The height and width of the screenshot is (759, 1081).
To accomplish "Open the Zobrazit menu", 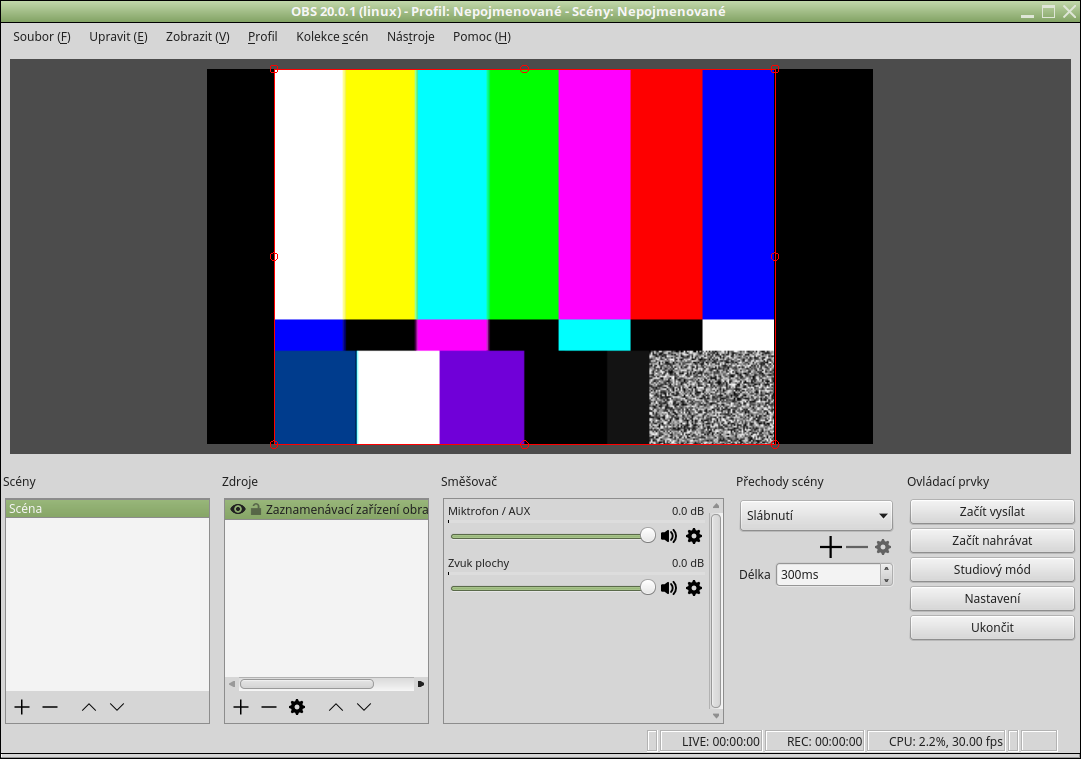I will (x=198, y=37).
